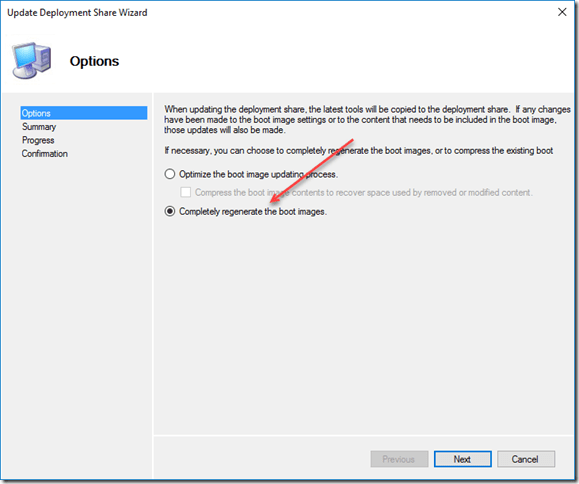Close the Update Deployment Share Wizard window
Screen dimensions: 579x484
(562, 12)
